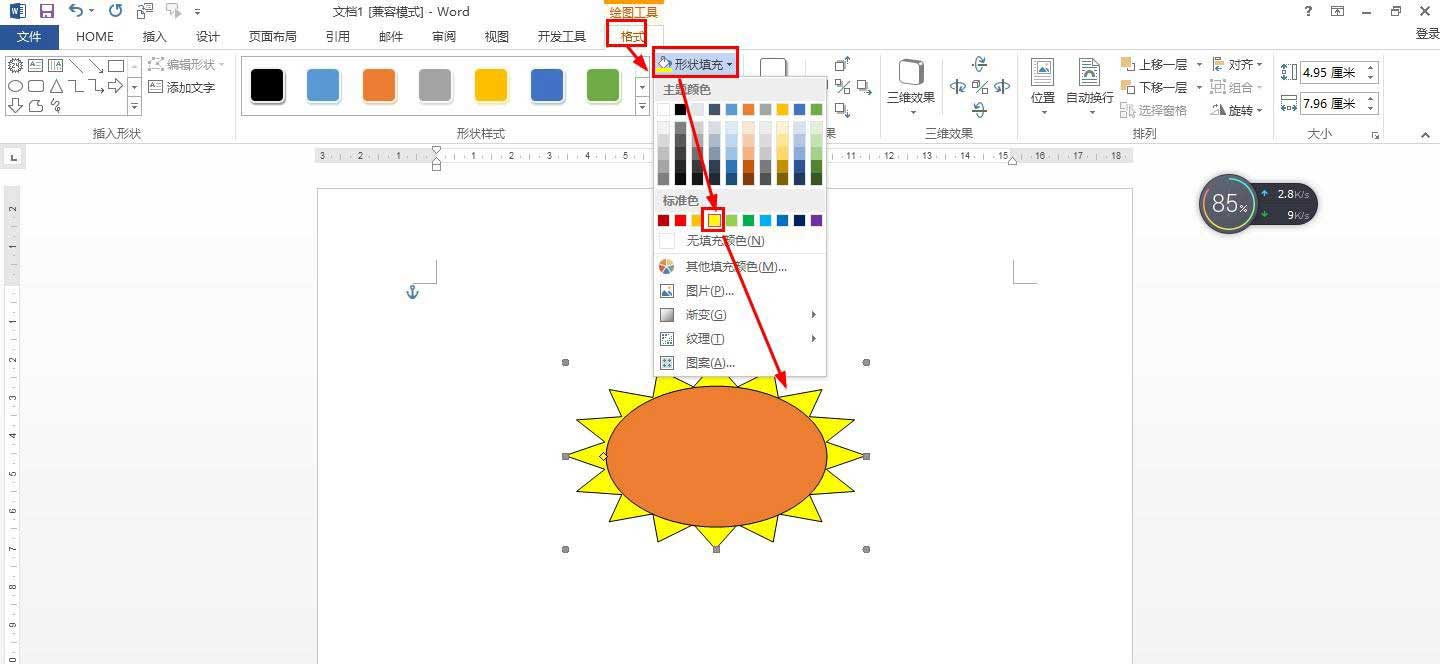Open the 形状填充 shape fill dropdown
Viewport: 1440px width, 664px height.
click(x=695, y=64)
